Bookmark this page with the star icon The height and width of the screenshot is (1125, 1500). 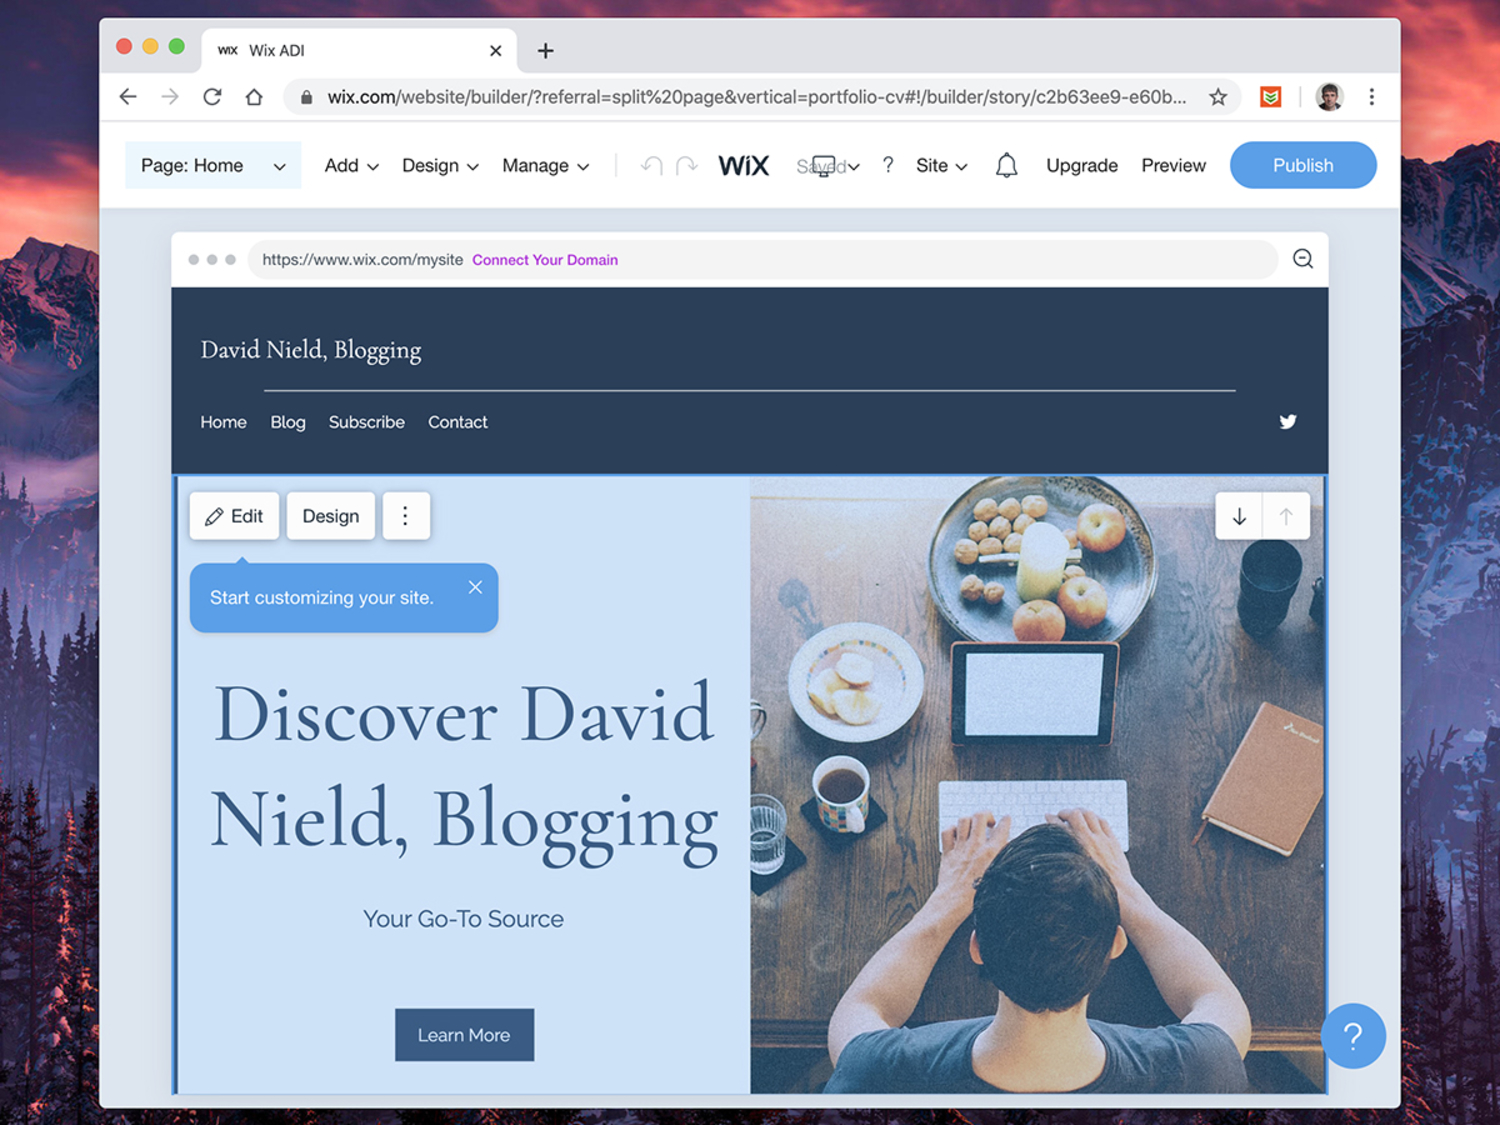coord(1217,97)
